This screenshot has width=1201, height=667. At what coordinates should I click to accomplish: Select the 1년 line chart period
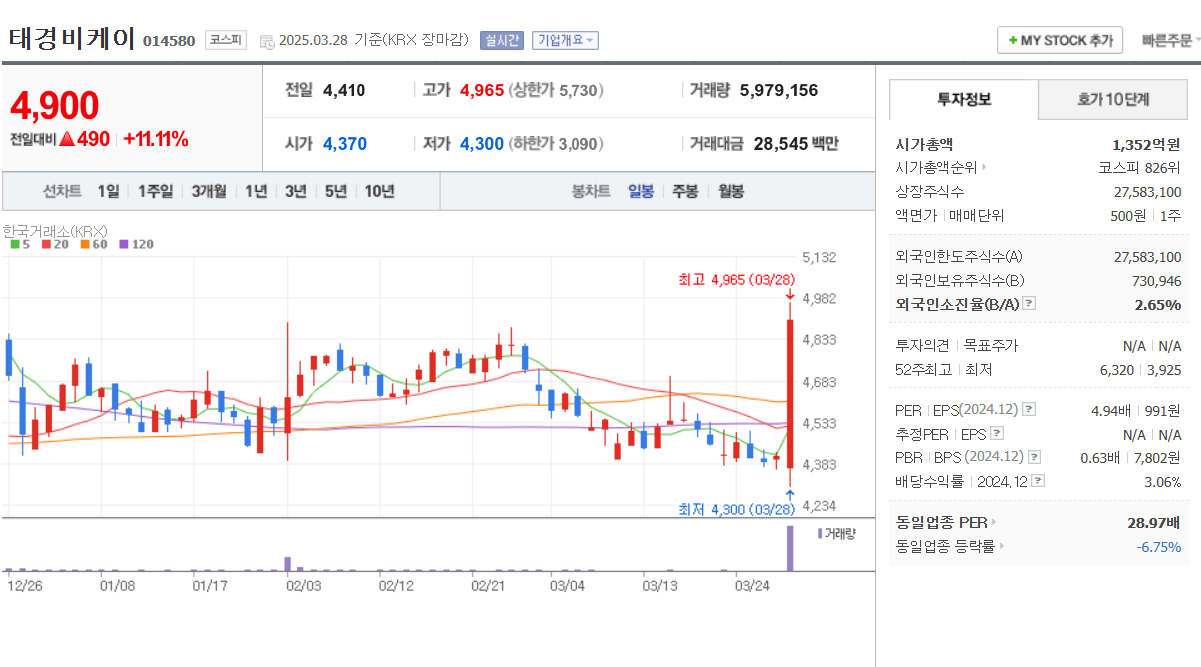click(x=256, y=191)
